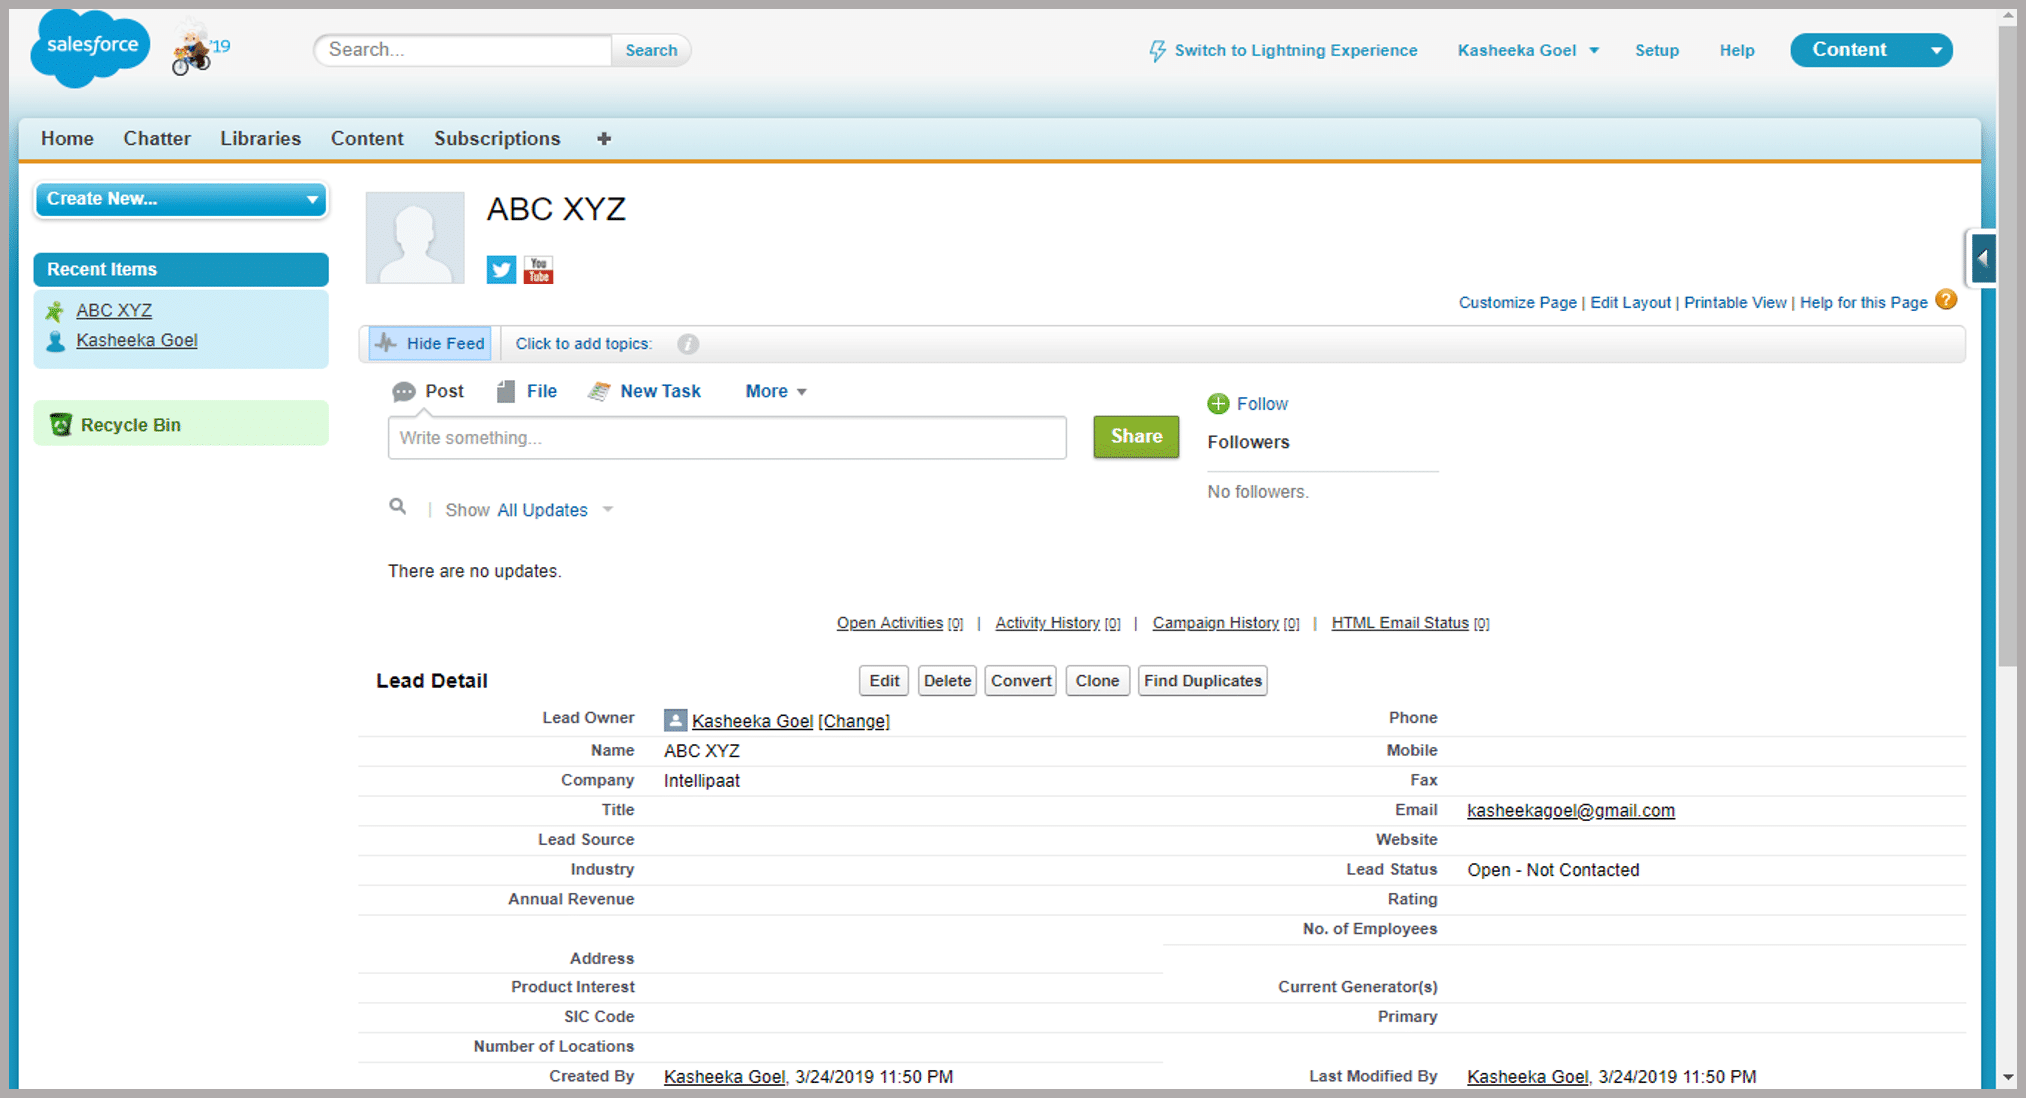This screenshot has width=2026, height=1098.
Task: Click the lightning bolt icon
Action: coord(1157,51)
